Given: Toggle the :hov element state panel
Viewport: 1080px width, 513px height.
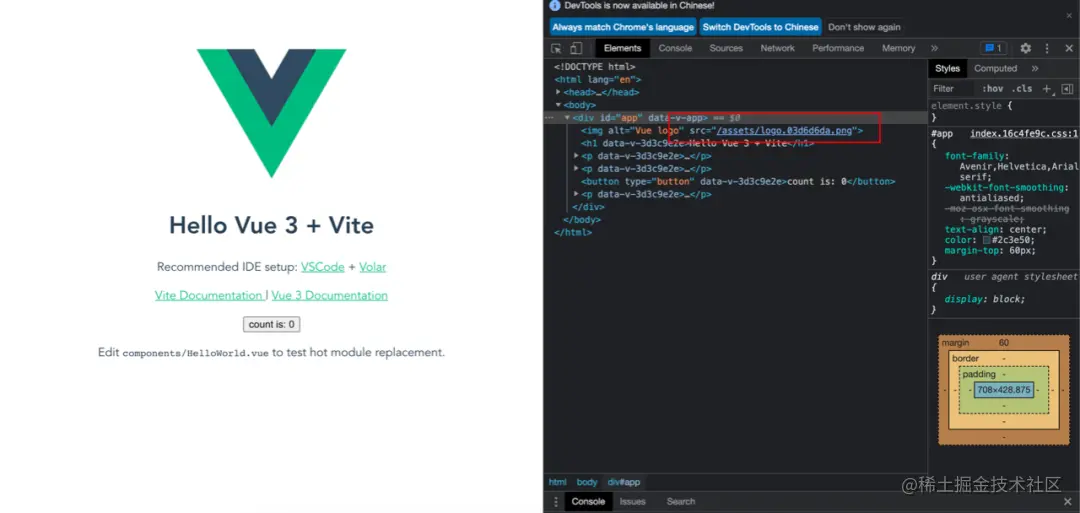Looking at the screenshot, I should pyautogui.click(x=993, y=89).
